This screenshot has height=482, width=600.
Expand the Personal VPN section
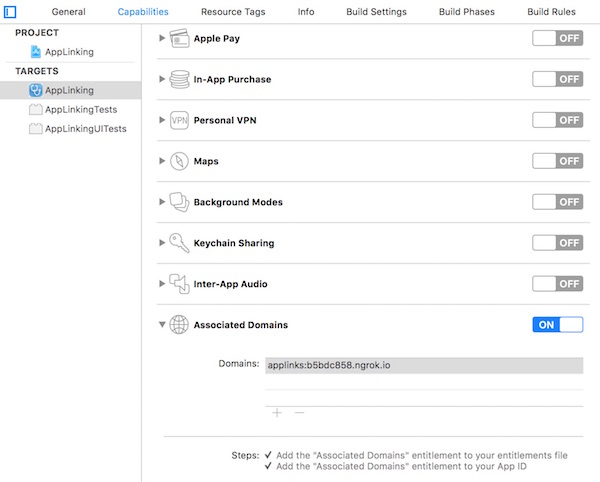point(162,120)
